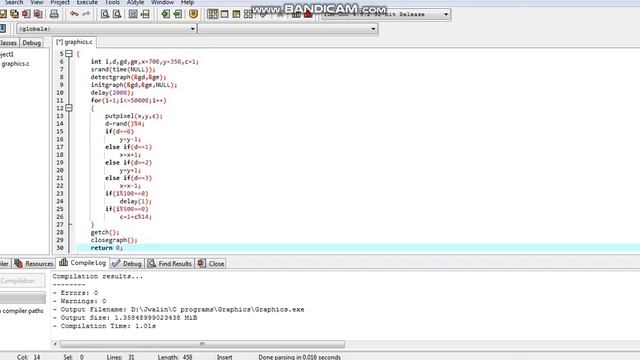The width and height of the screenshot is (640, 360).
Task: Click the Undo toolbar icon
Action: [x=74, y=14]
